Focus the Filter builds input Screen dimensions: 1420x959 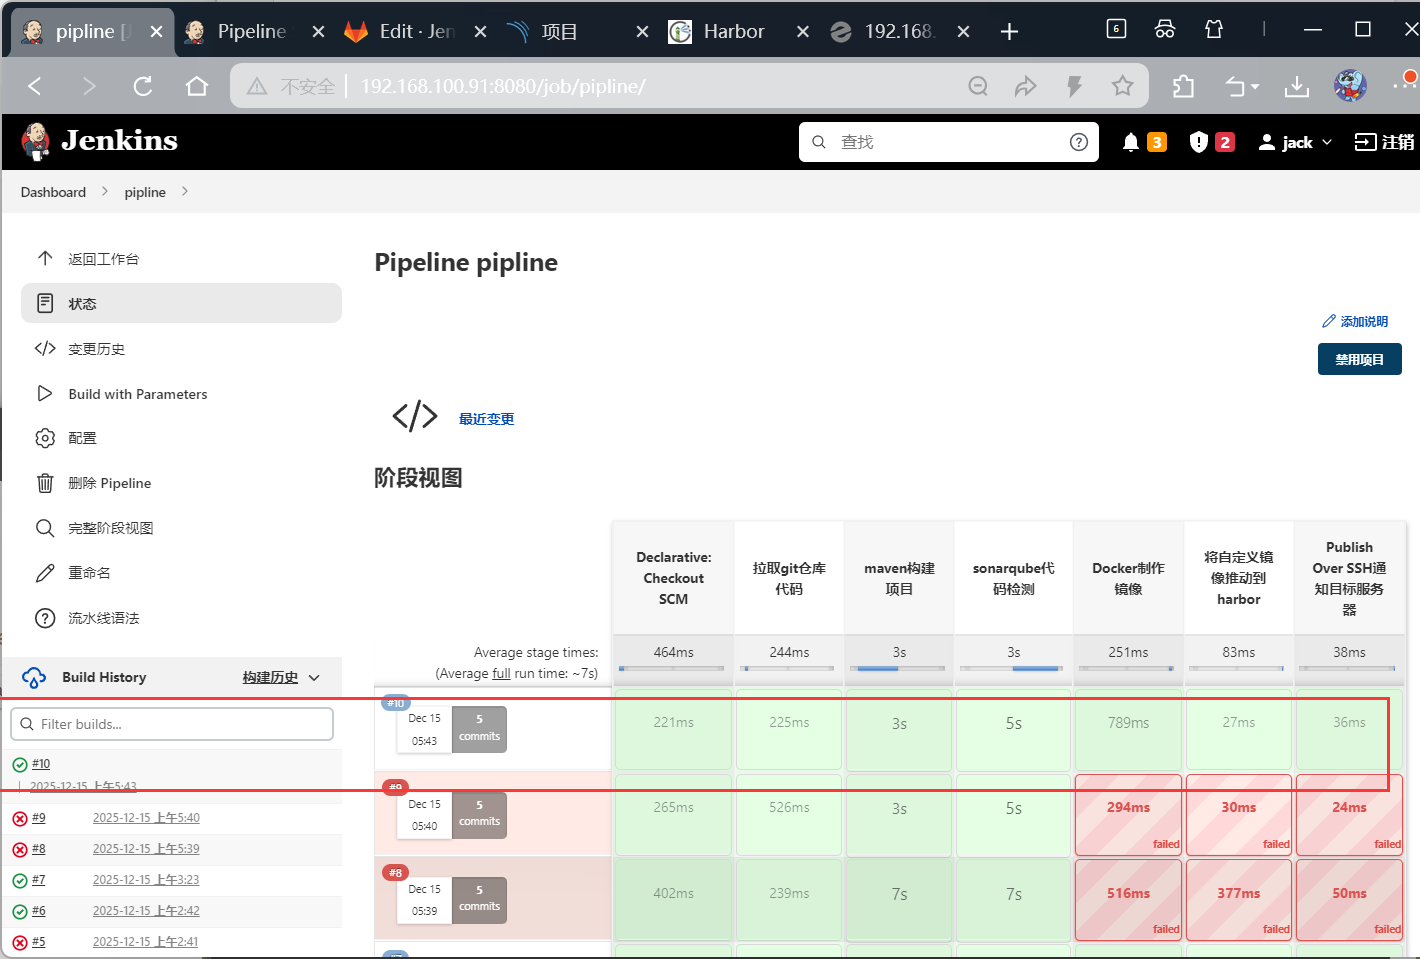(x=172, y=724)
